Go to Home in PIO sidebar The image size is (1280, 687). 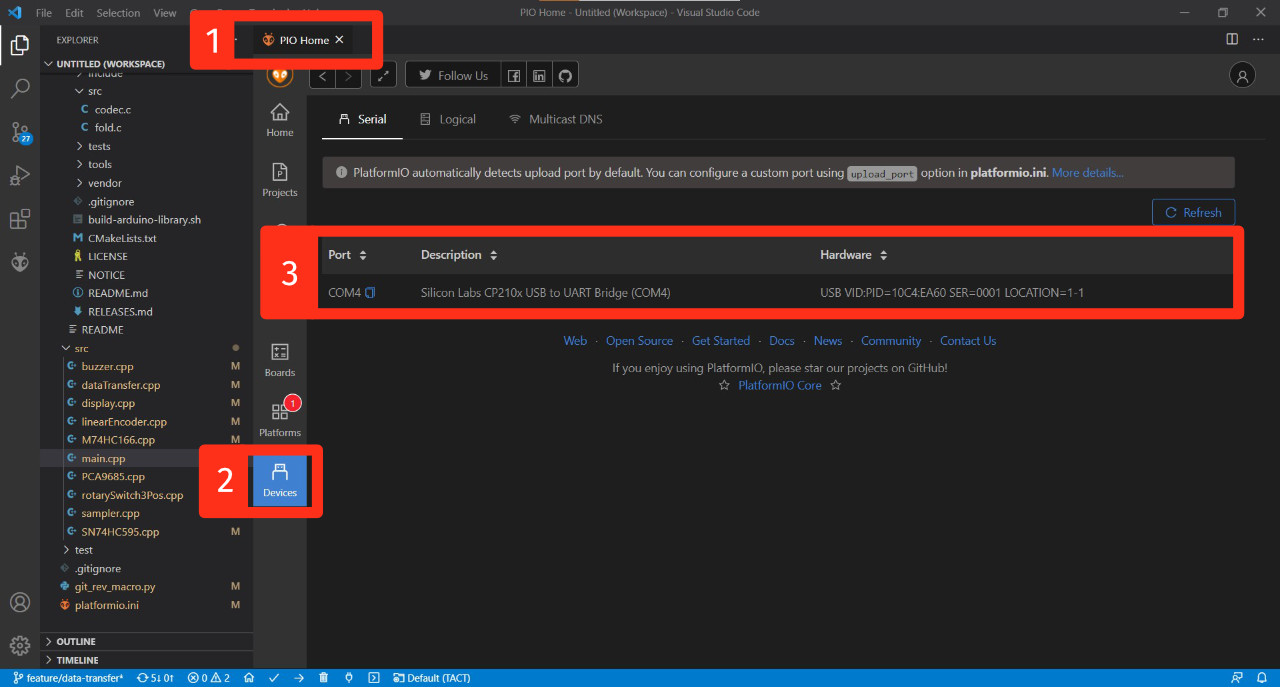coord(280,119)
